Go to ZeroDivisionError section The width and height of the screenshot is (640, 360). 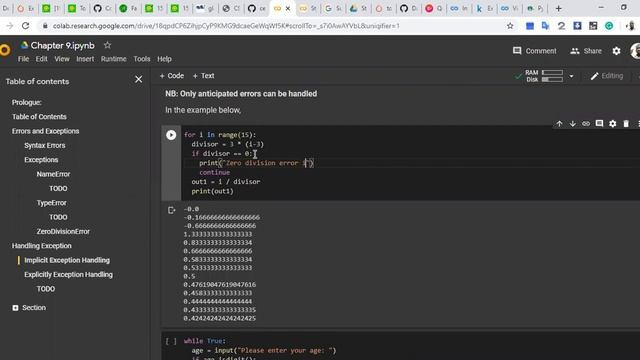(x=63, y=231)
